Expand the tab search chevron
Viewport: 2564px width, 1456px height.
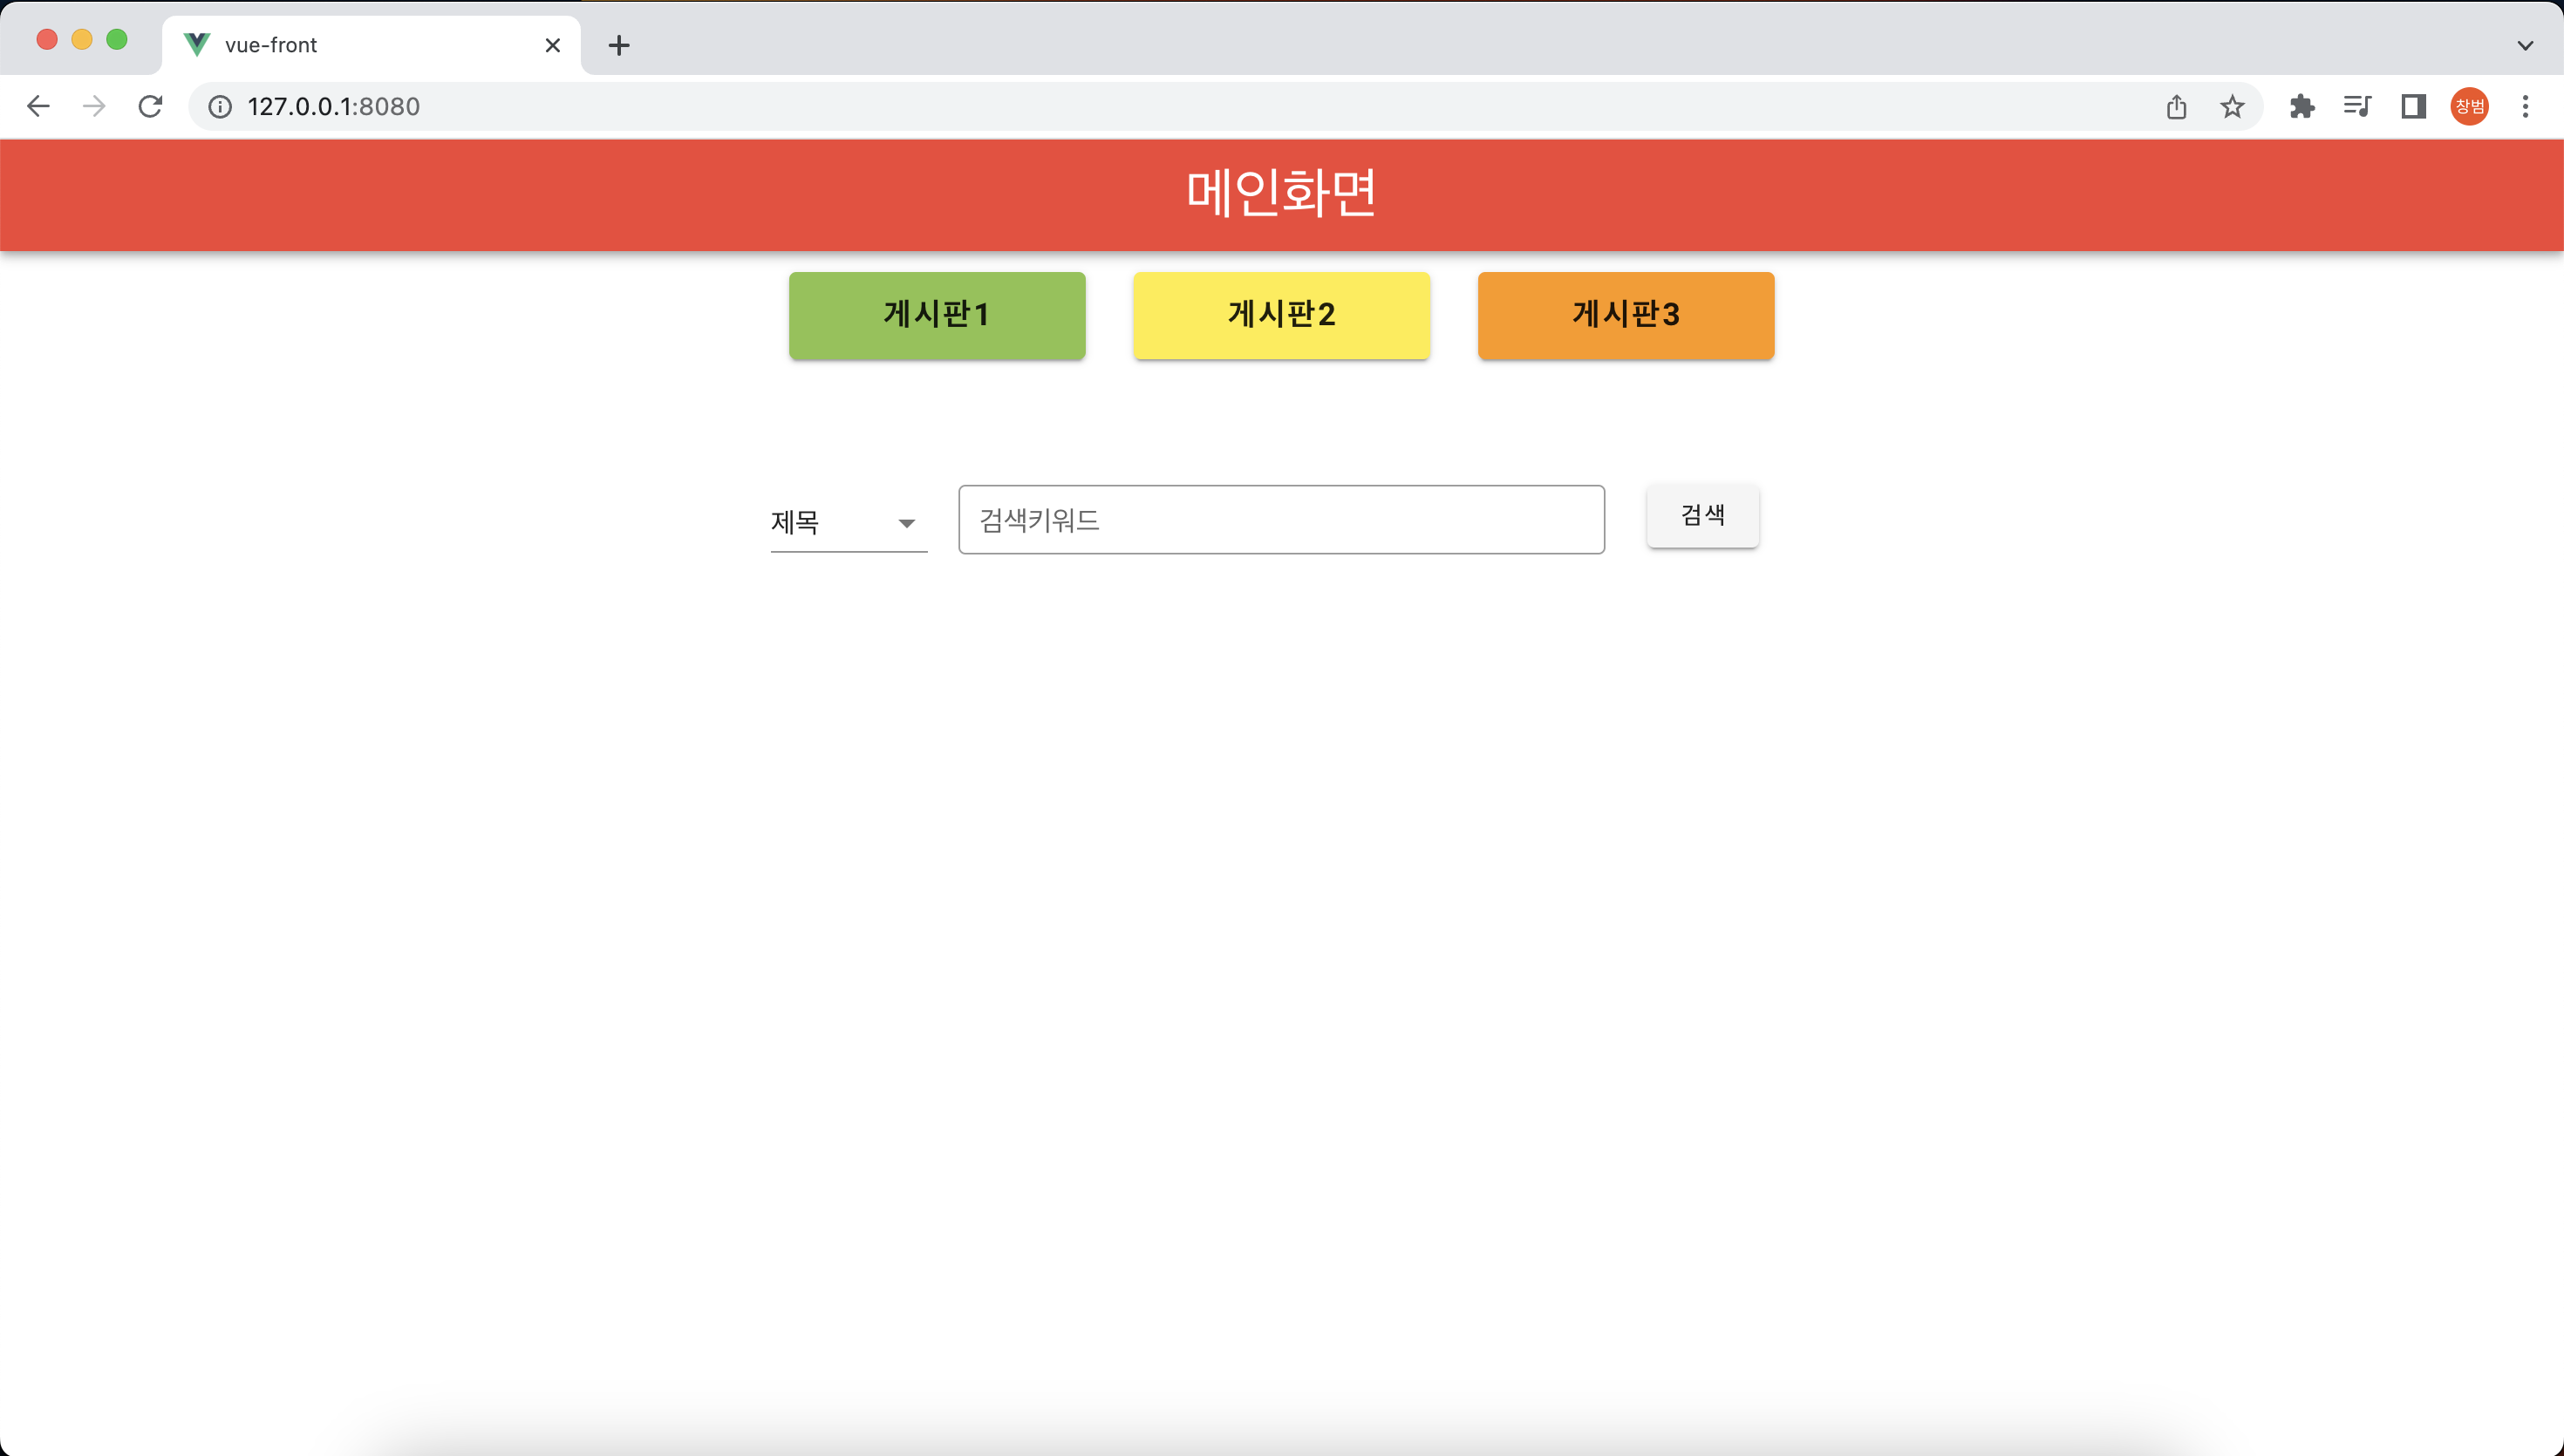click(x=2525, y=45)
